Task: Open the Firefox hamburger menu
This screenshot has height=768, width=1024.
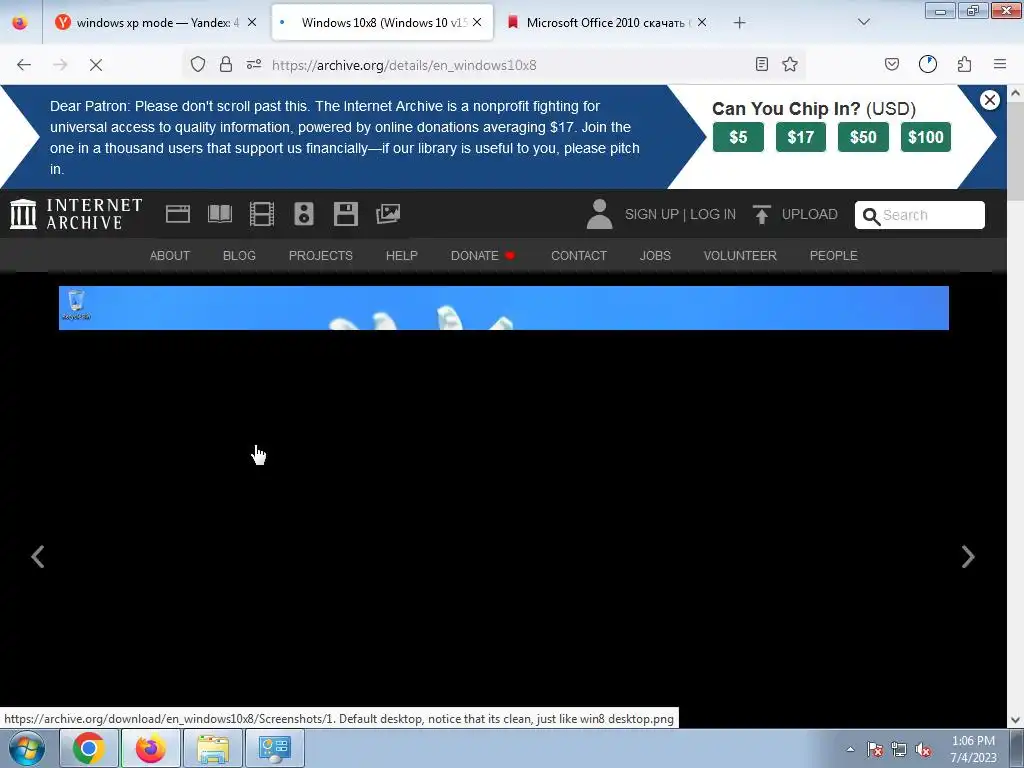Action: pyautogui.click(x=1000, y=64)
